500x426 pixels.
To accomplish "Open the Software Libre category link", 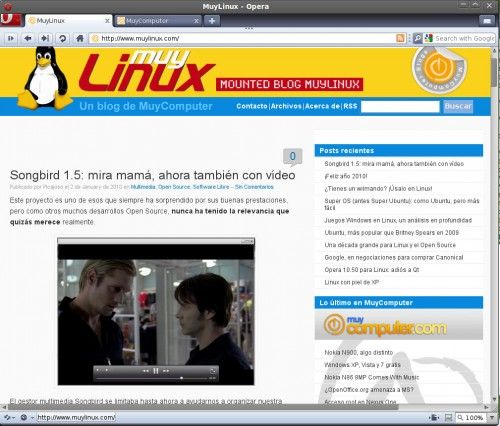I will coord(211,187).
